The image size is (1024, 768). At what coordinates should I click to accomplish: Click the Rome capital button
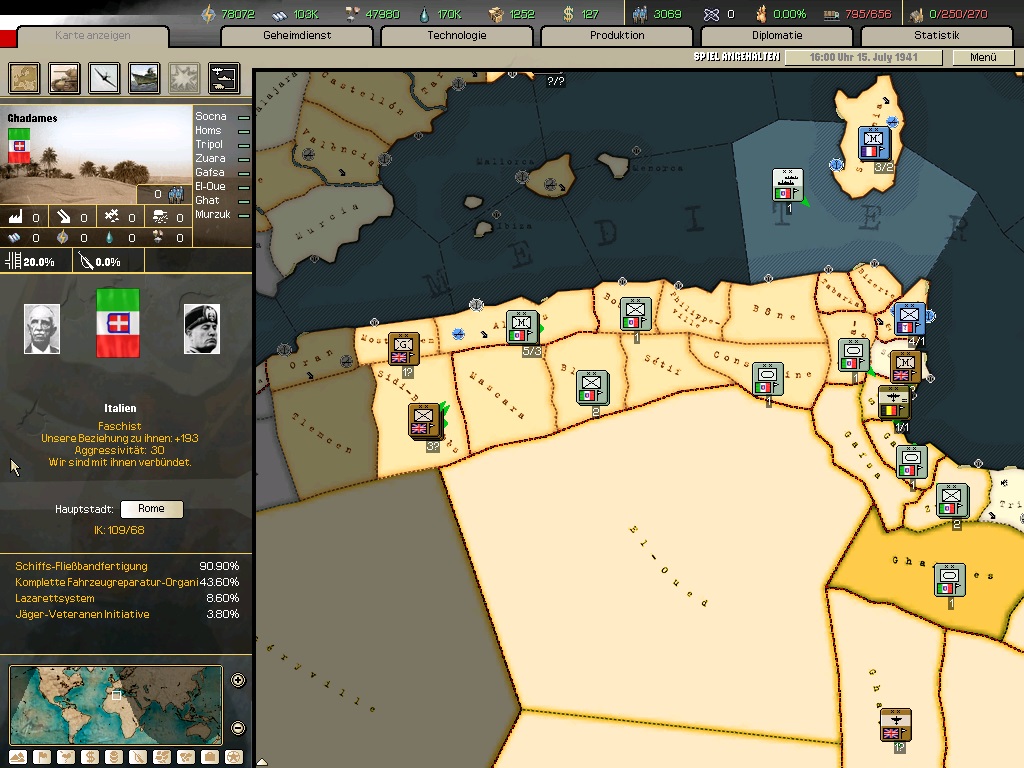(x=152, y=509)
